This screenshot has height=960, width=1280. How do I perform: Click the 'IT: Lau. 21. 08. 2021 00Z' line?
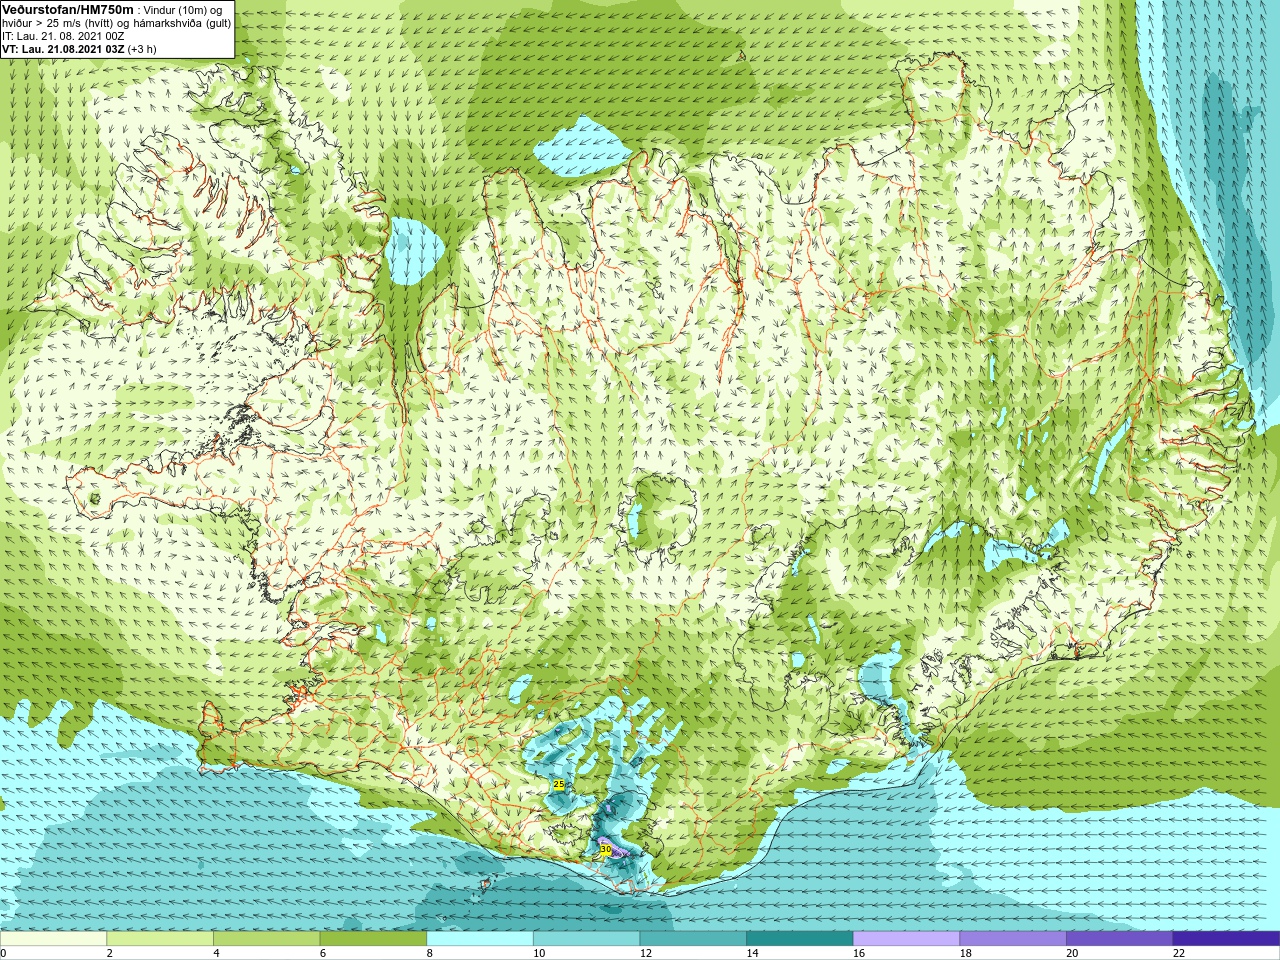(63, 35)
